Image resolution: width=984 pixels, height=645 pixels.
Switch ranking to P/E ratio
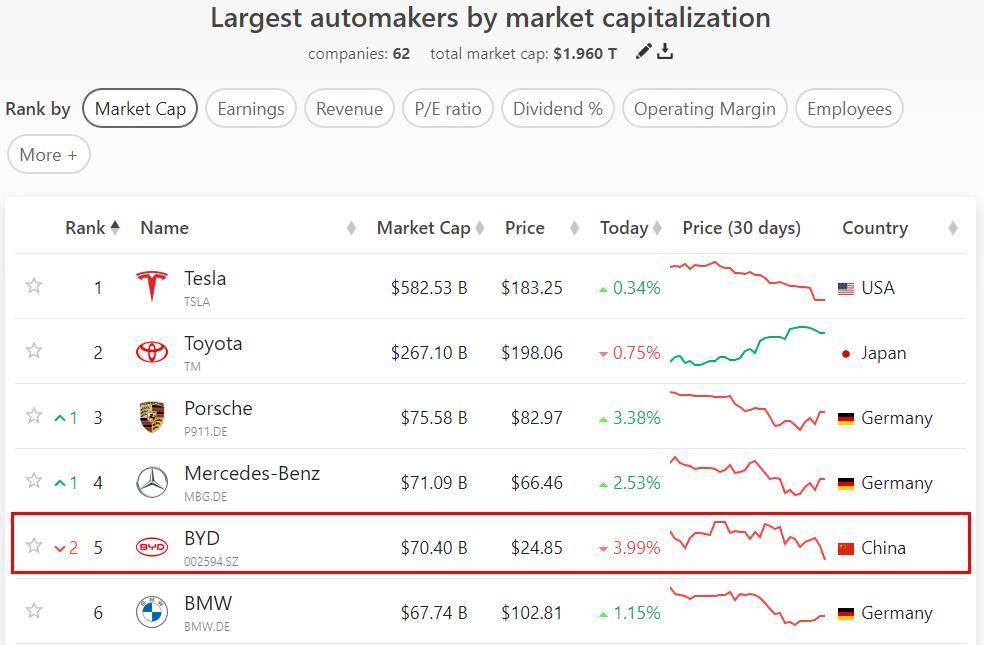pos(448,109)
